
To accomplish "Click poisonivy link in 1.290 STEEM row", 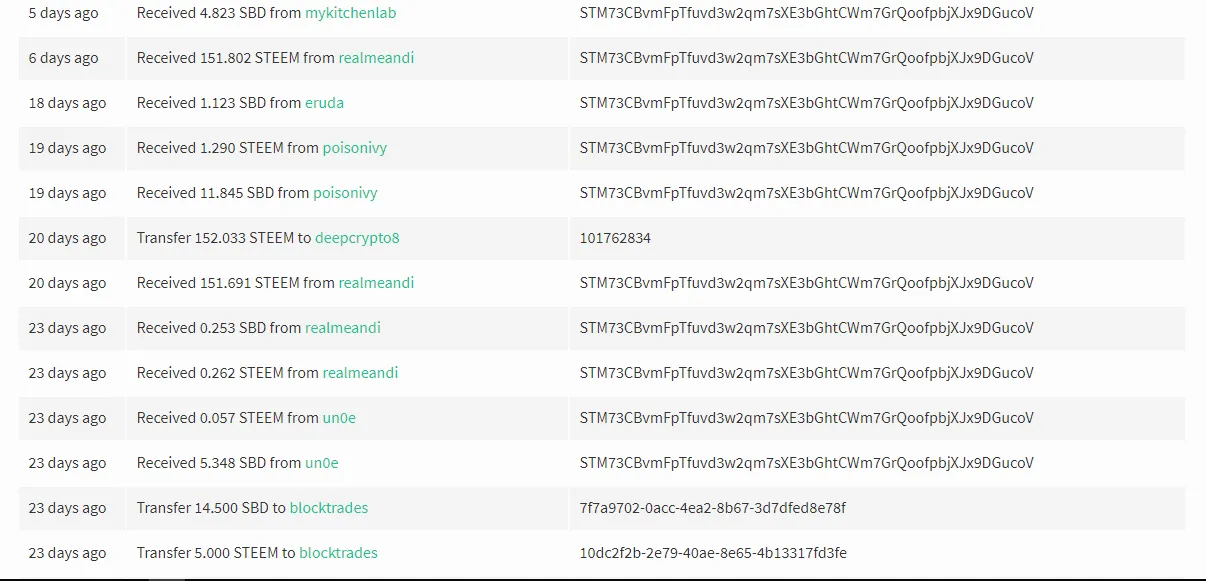I will click(x=355, y=148).
